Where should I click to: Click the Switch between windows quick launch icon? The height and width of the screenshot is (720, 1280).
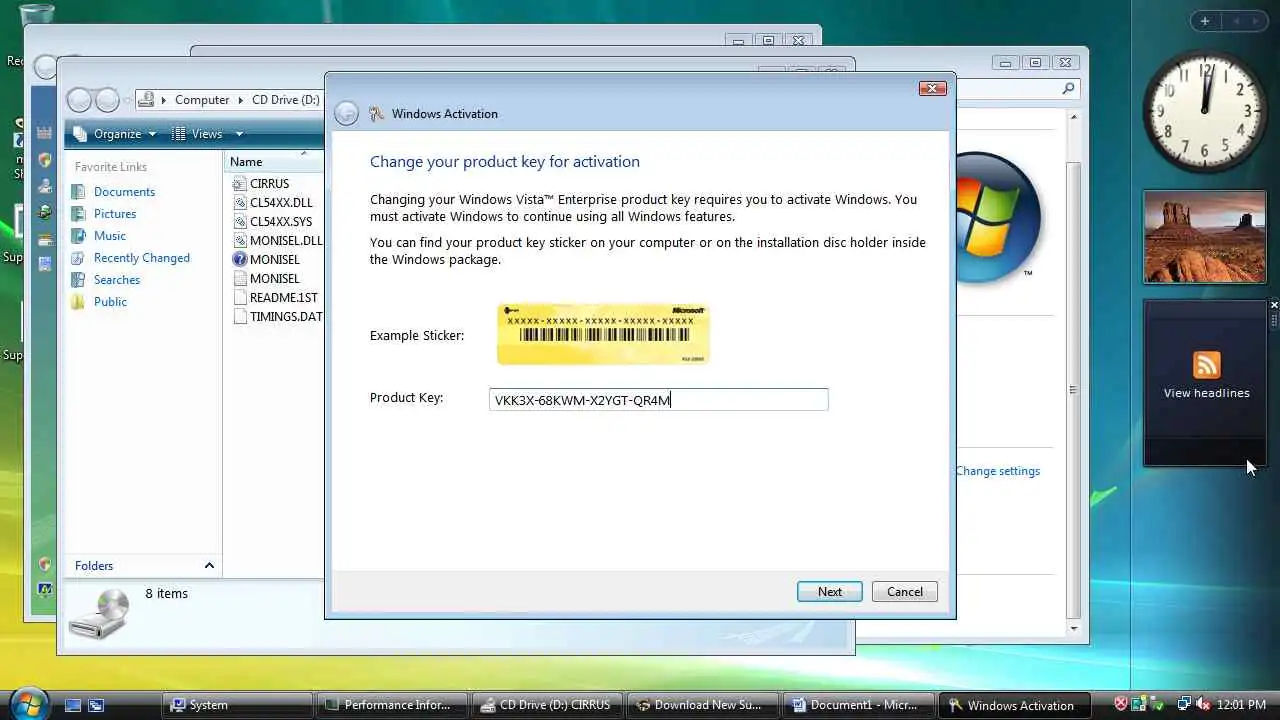click(96, 705)
